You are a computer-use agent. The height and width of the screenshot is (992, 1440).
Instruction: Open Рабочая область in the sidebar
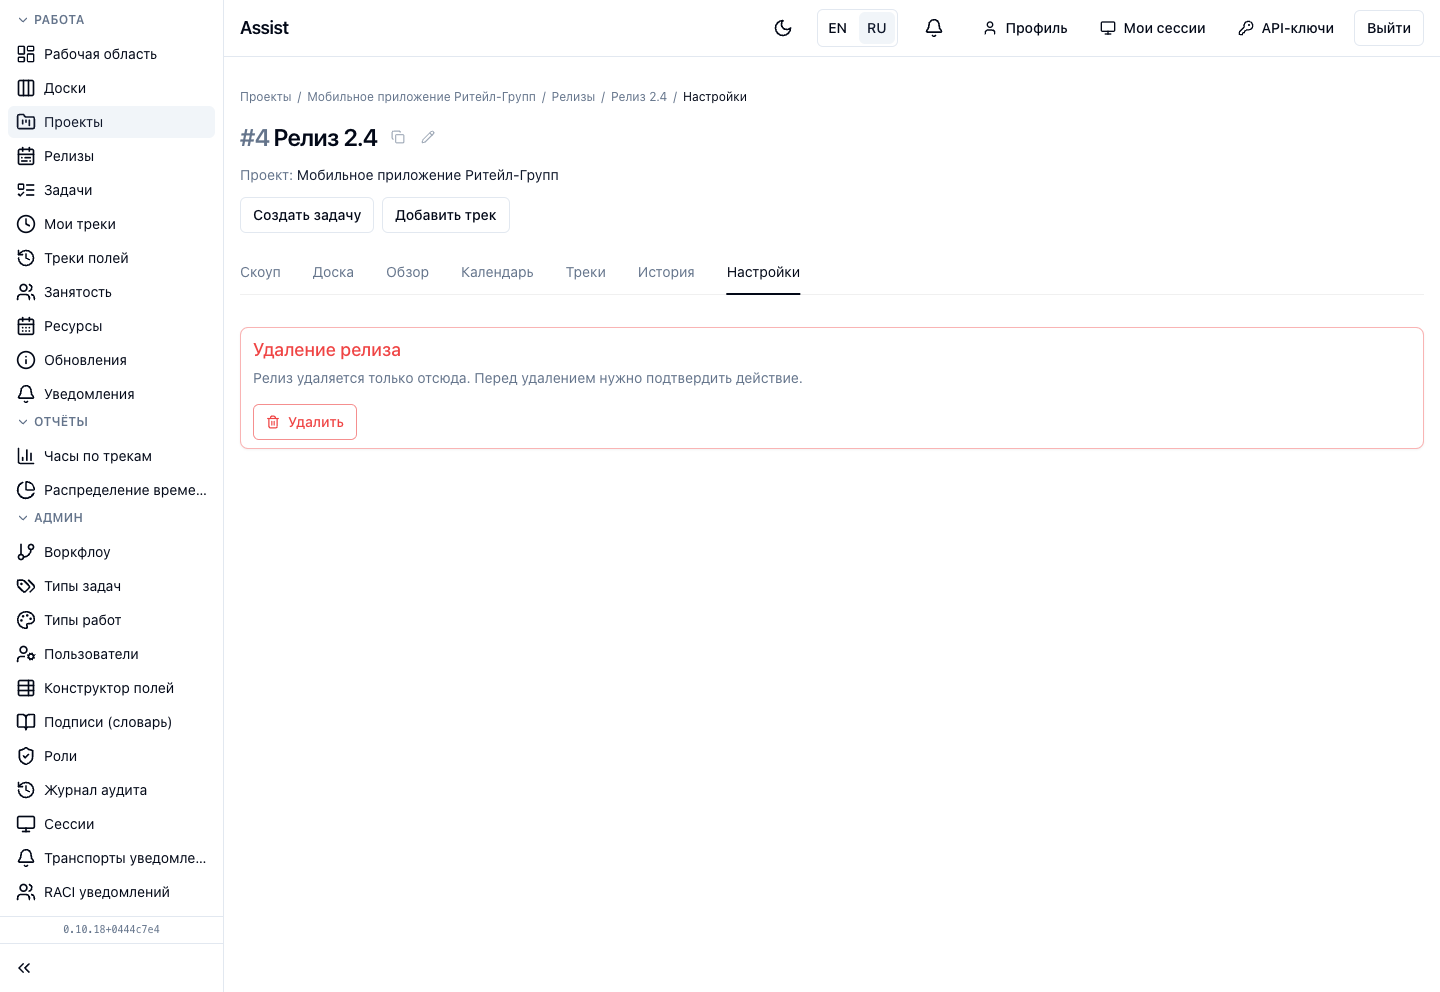tap(111, 54)
